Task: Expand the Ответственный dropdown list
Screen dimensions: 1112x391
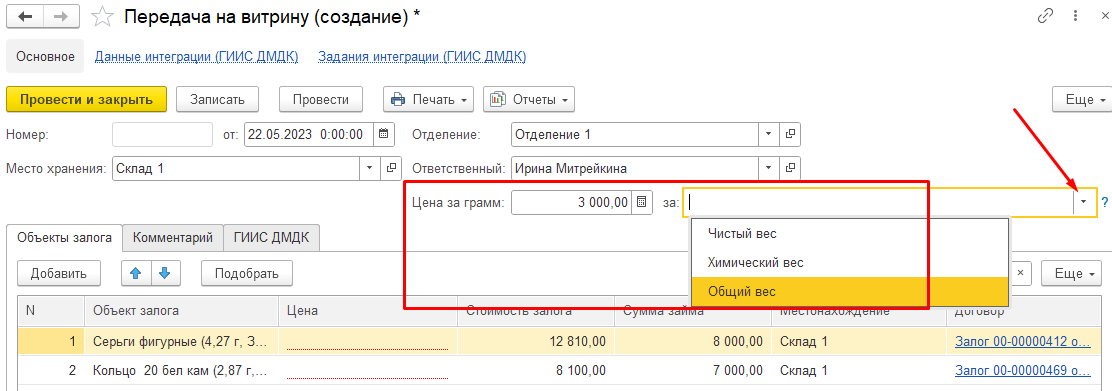Action: (x=769, y=168)
